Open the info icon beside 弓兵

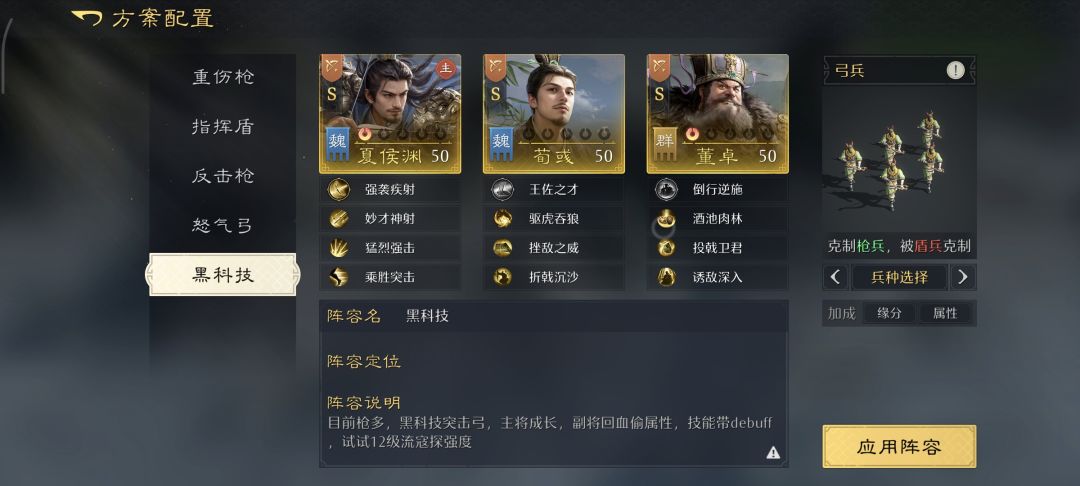pos(955,70)
